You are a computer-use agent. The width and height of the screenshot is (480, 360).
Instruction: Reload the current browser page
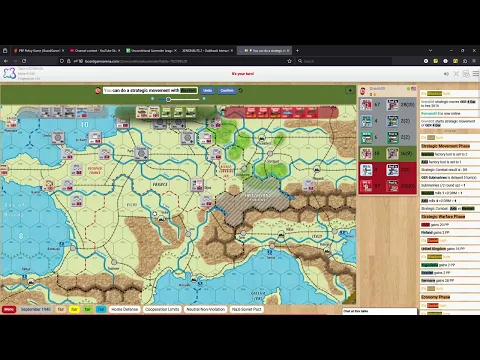[x=24, y=61]
